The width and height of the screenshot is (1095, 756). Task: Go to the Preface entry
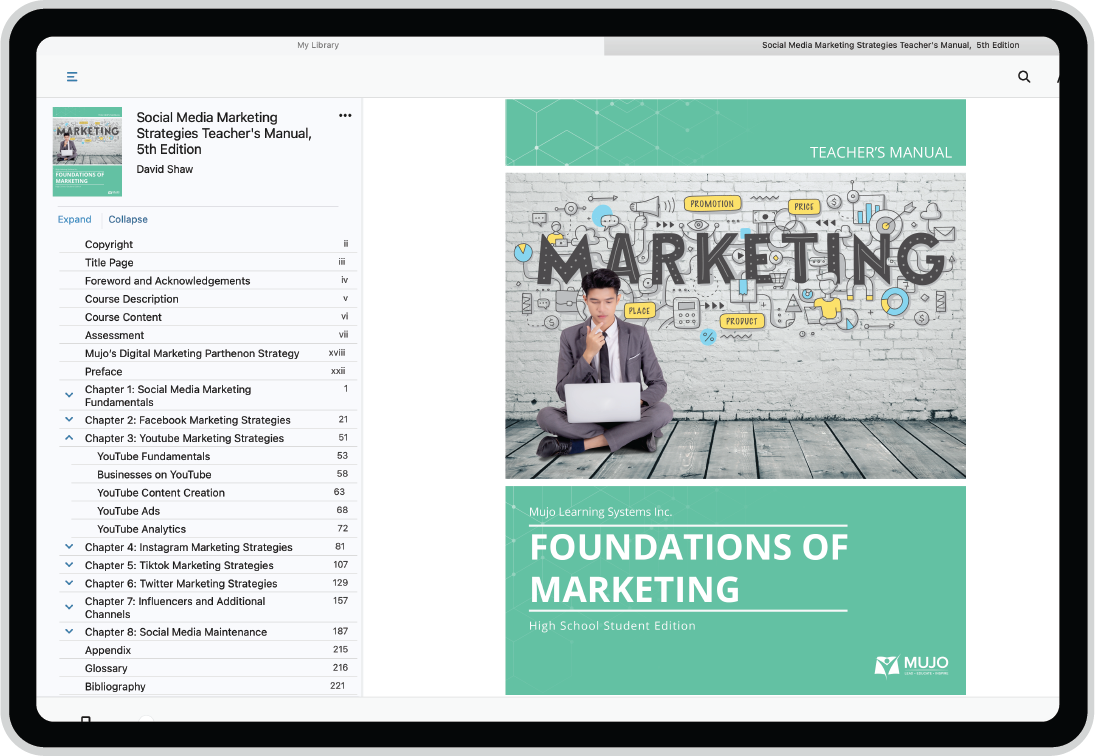click(x=208, y=371)
